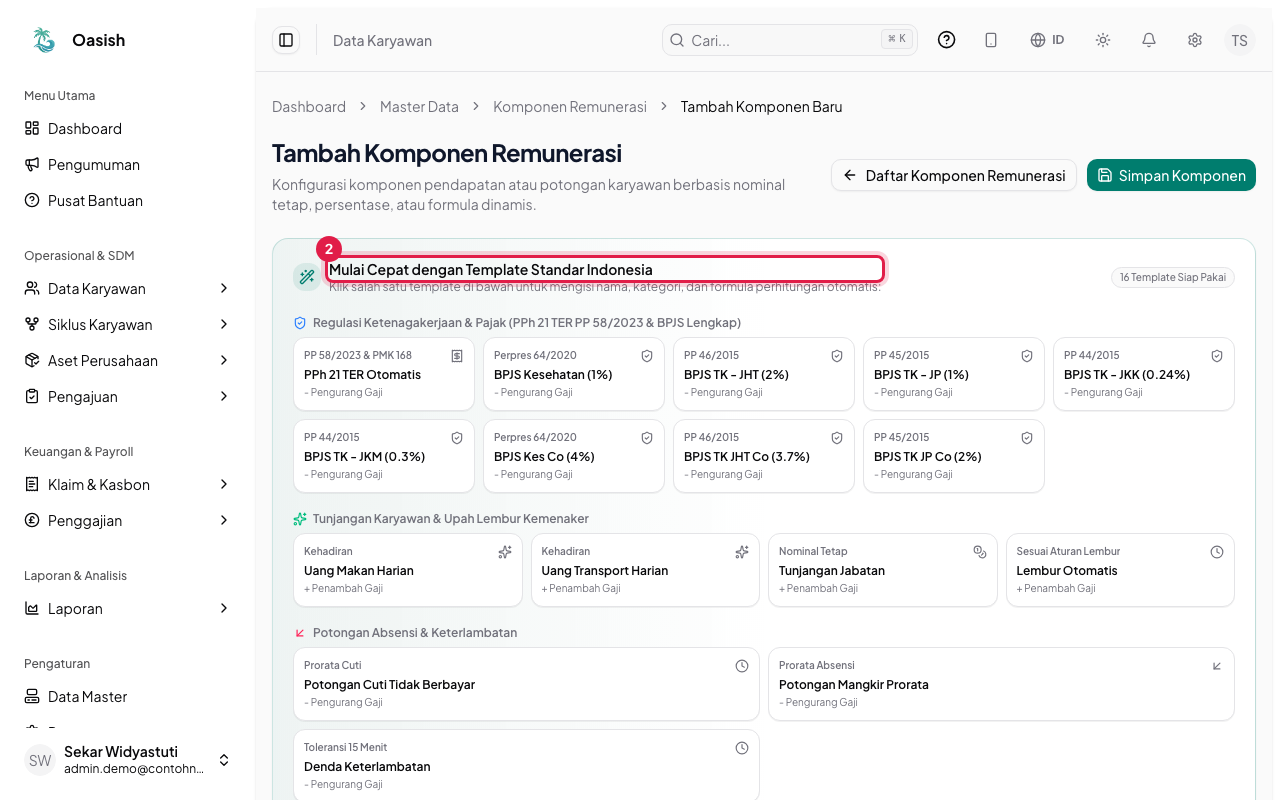Open the Dashboard breadcrumb link
This screenshot has height=800, width=1280.
point(309,107)
